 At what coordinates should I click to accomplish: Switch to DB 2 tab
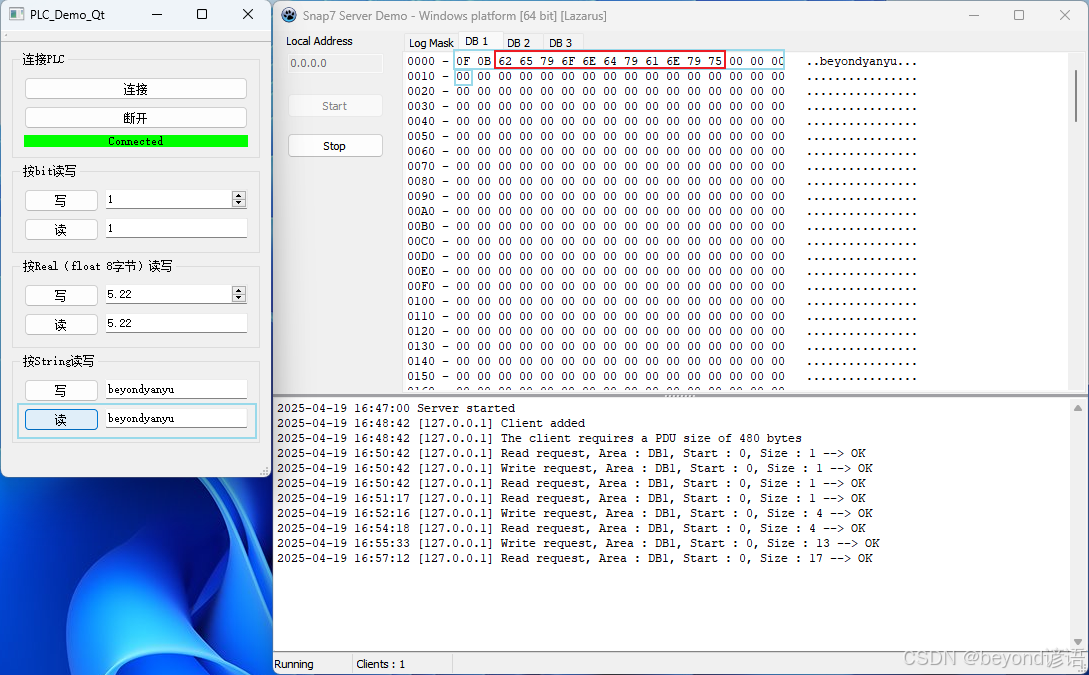coord(518,43)
